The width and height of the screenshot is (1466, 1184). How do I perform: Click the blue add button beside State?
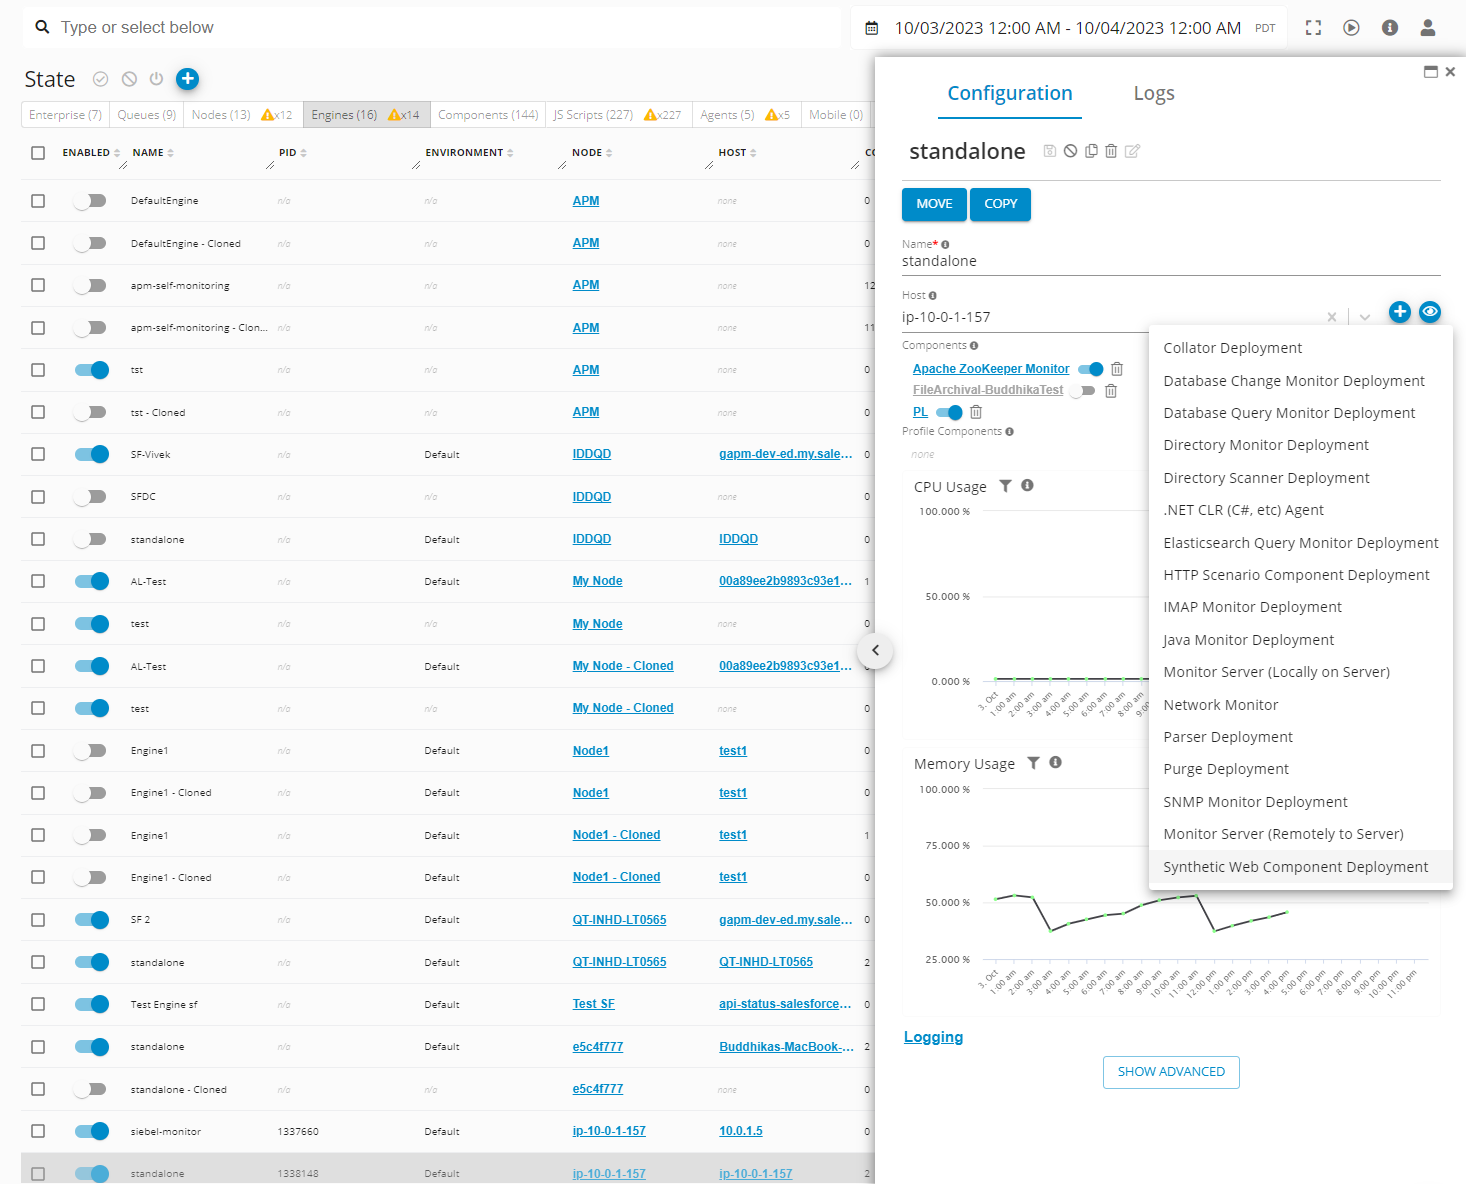pyautogui.click(x=187, y=79)
